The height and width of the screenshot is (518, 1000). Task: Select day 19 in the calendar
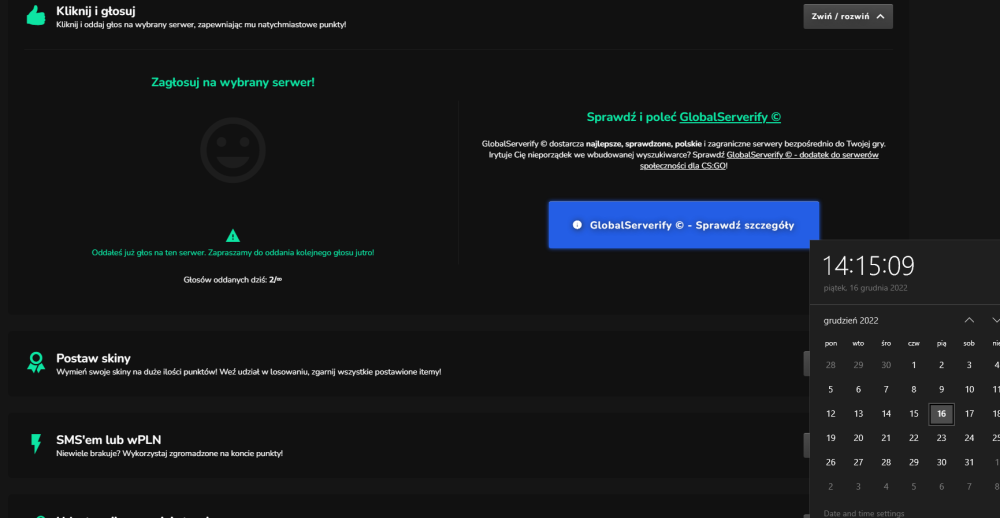point(830,438)
